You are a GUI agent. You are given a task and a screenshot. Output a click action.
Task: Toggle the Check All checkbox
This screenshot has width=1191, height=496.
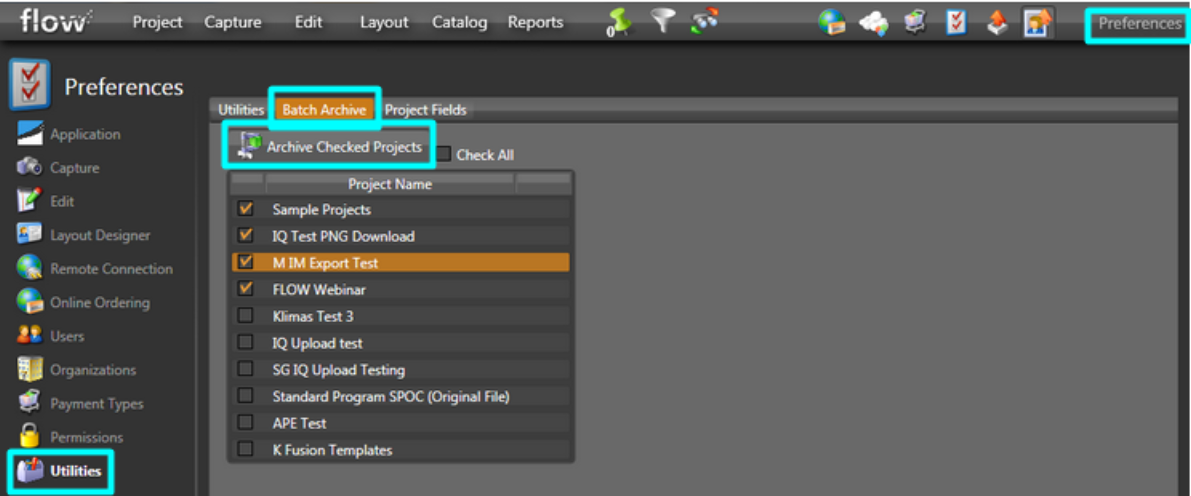tap(444, 154)
